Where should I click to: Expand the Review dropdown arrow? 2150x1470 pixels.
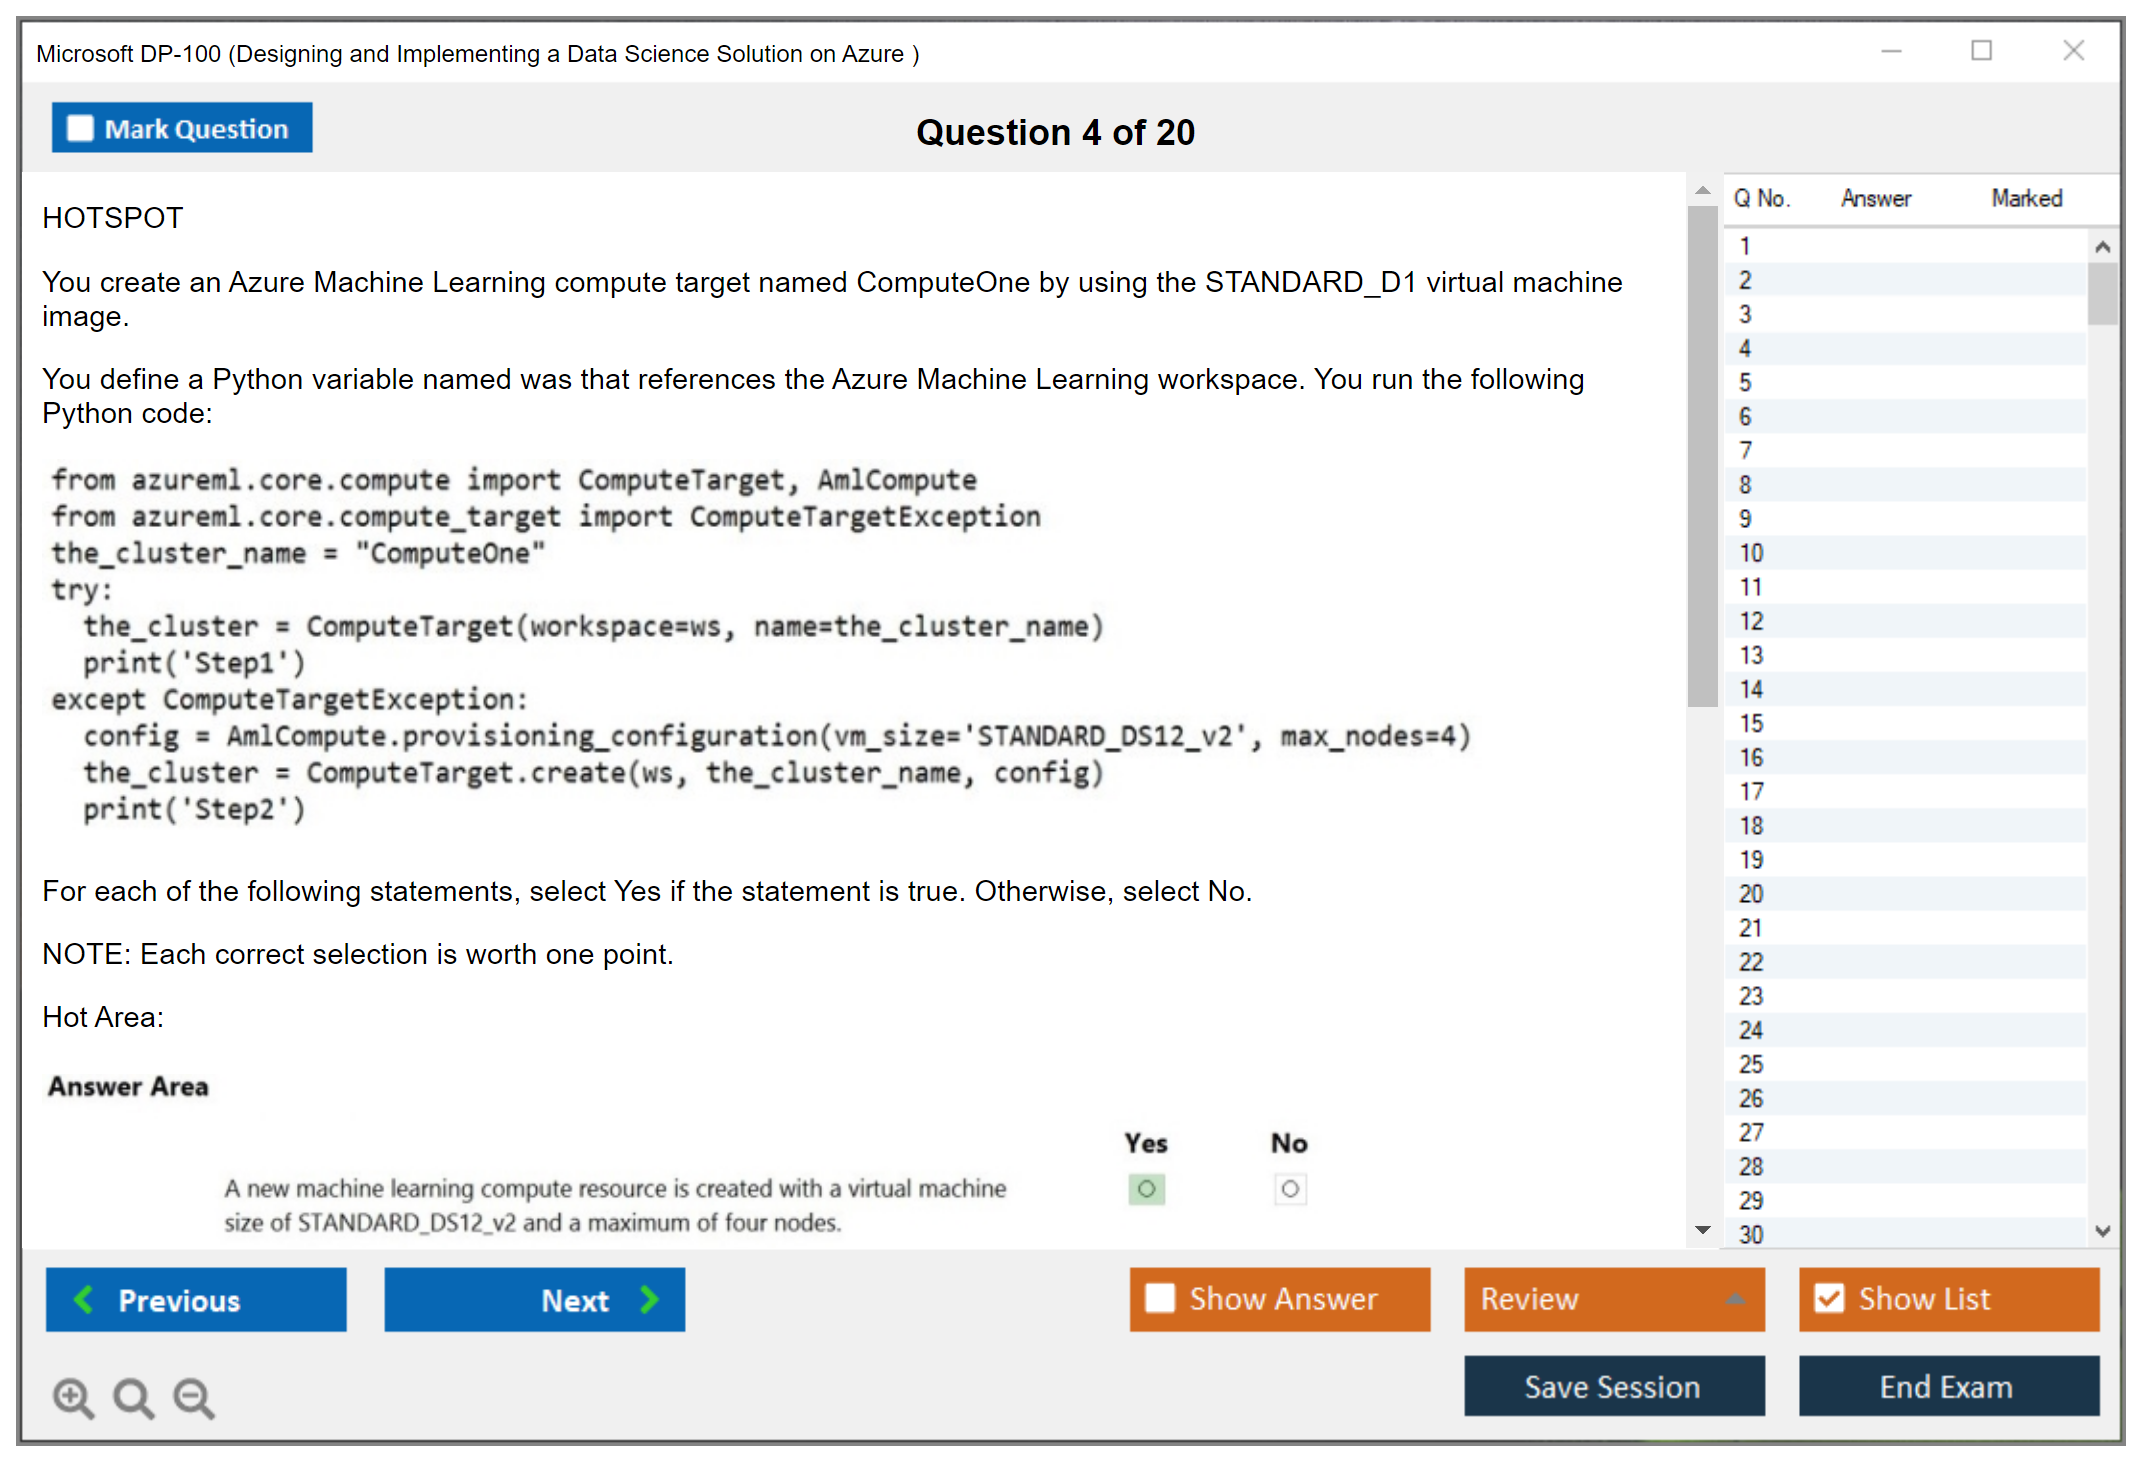(1735, 1299)
